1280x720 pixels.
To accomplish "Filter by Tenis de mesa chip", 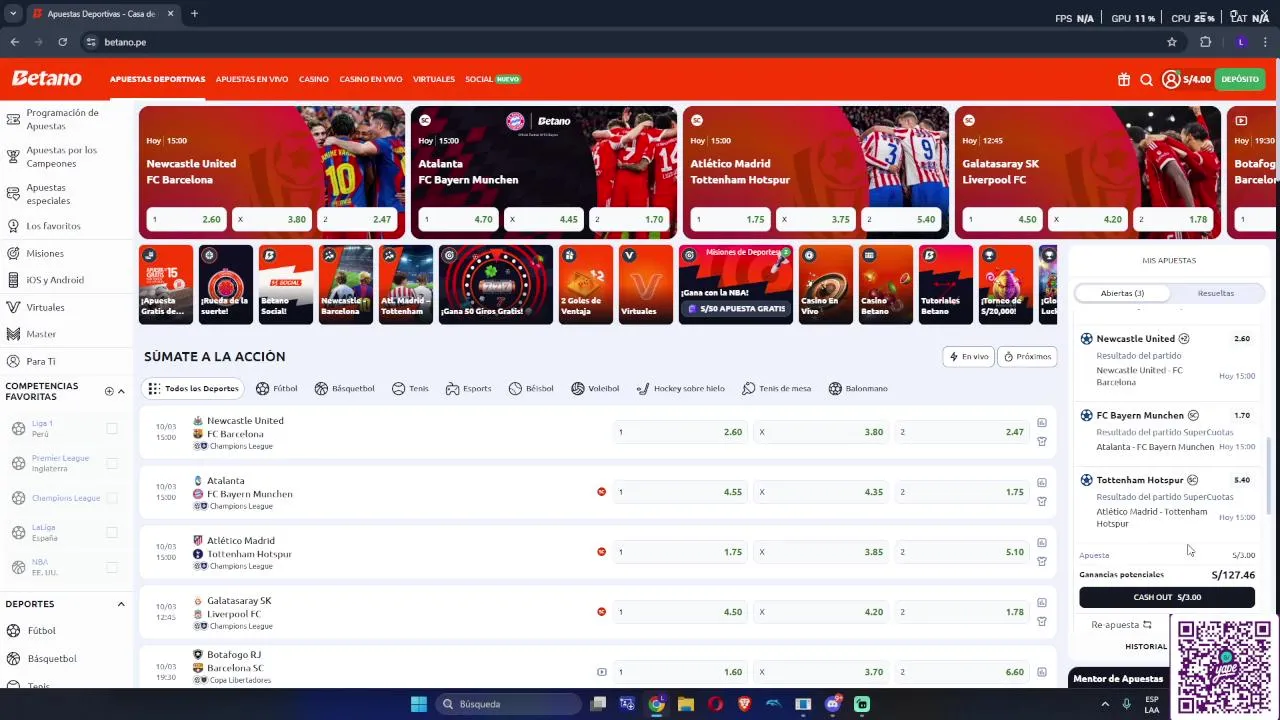I will (x=776, y=388).
